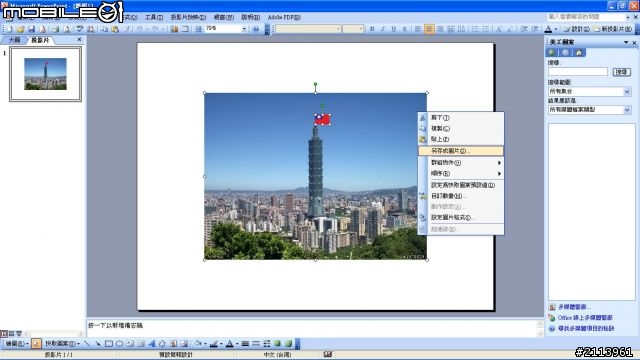Click the Insert WordArt icon
The height and width of the screenshot is (360, 640).
click(152, 344)
